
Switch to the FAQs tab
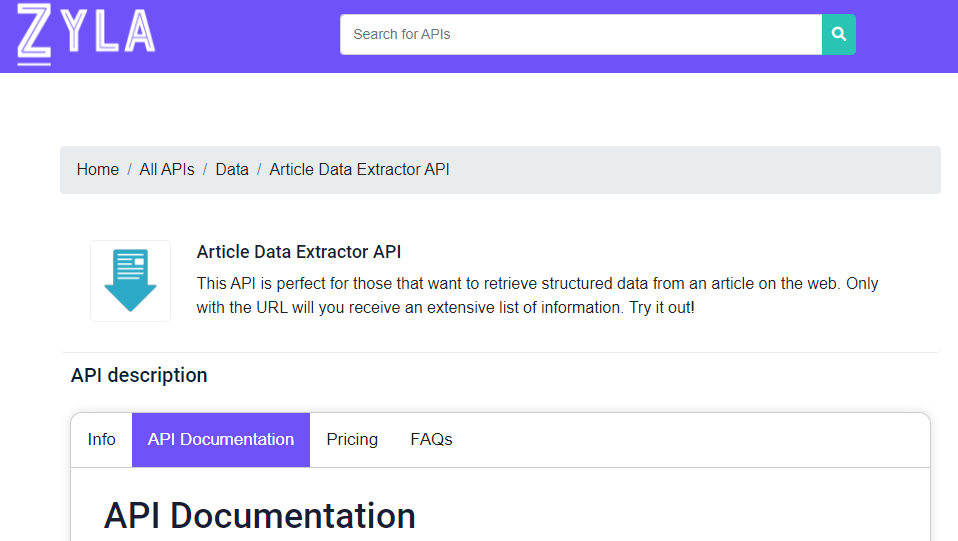click(x=431, y=440)
